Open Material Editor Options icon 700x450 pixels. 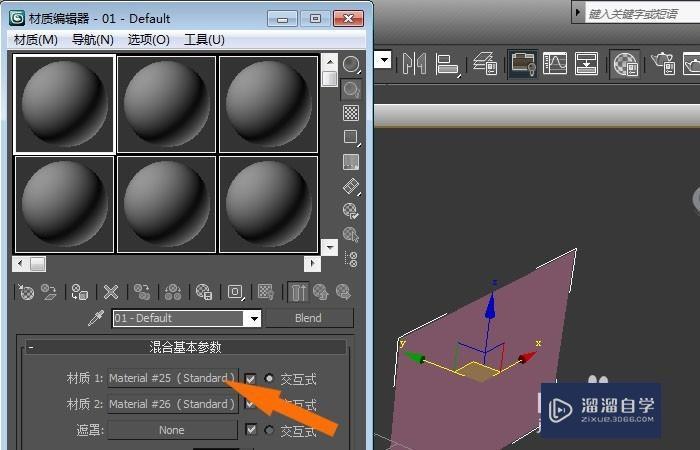(351, 210)
